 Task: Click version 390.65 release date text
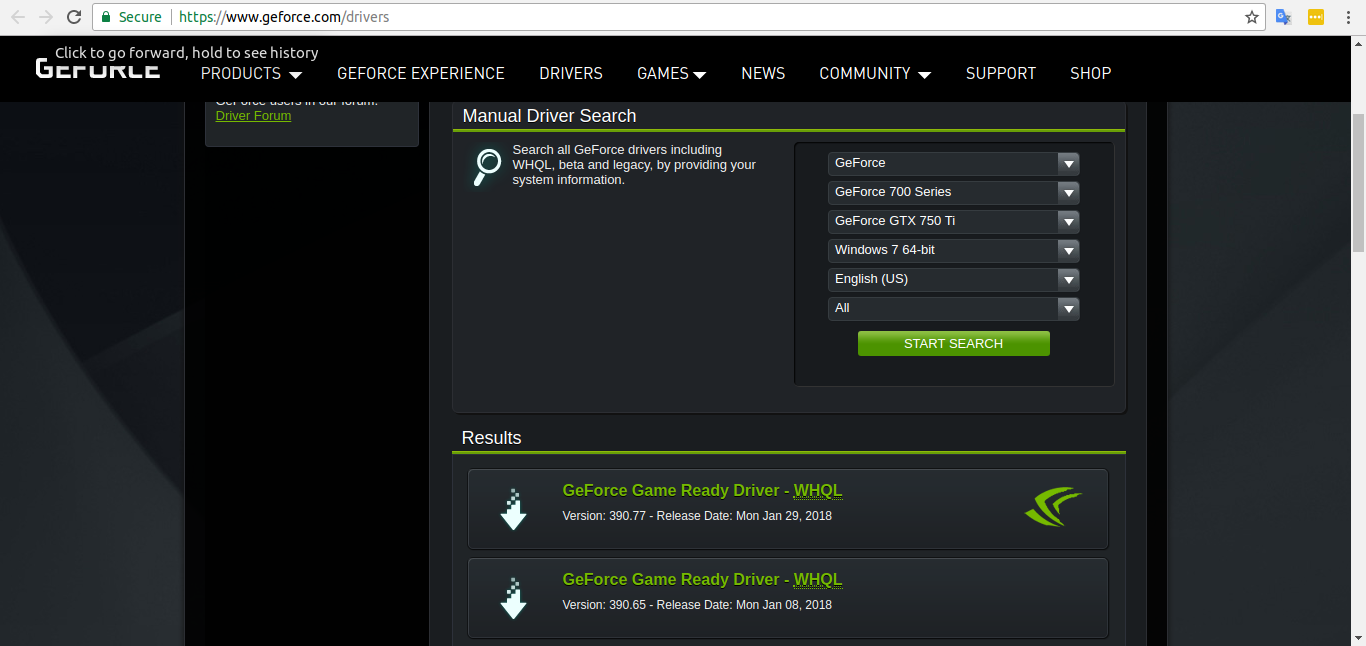pyautogui.click(x=697, y=605)
